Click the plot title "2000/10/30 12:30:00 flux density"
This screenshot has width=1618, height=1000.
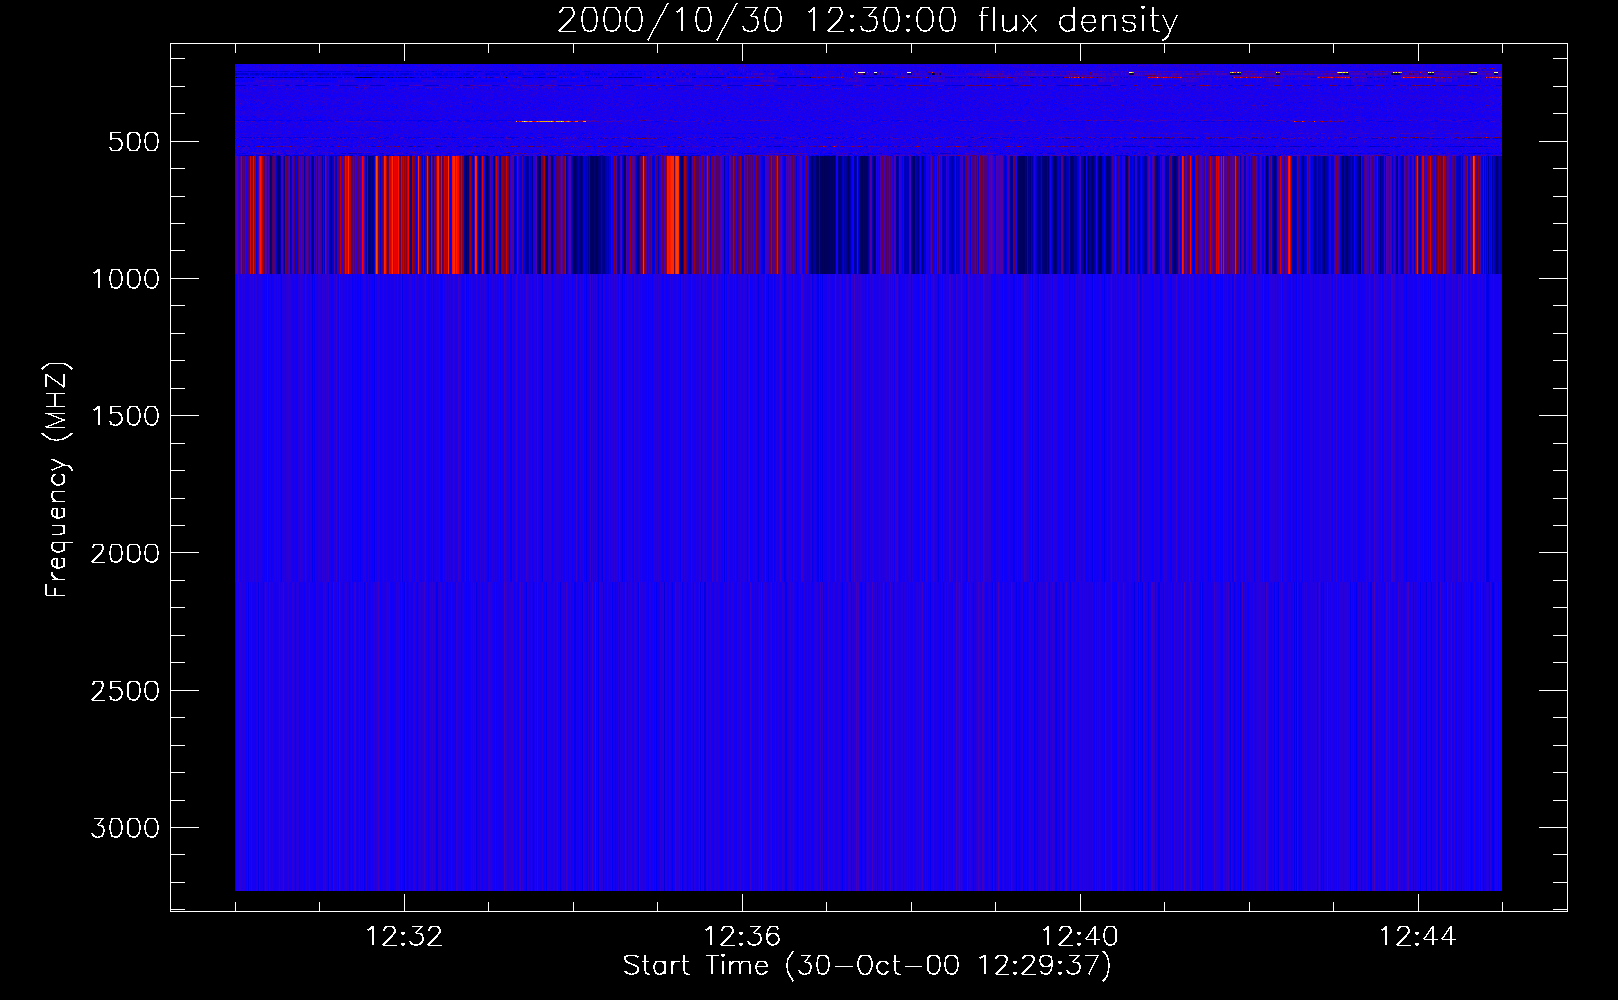point(867,21)
